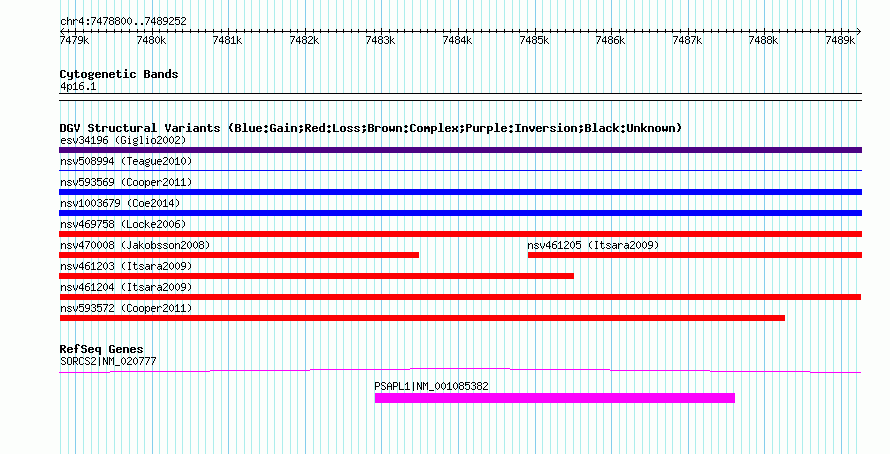Select the purple esv34196 inversion bar
Screen dimensions: 890x454
pyautogui.click(x=460, y=150)
